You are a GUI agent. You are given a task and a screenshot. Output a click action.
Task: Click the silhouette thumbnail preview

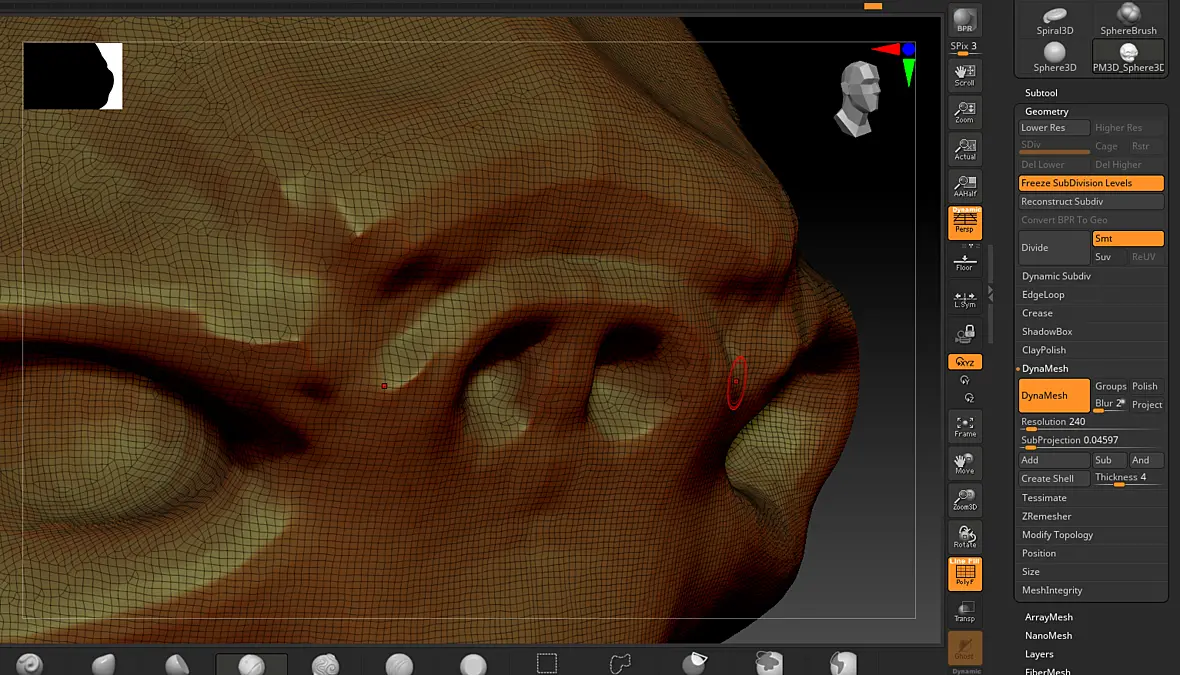click(x=73, y=76)
